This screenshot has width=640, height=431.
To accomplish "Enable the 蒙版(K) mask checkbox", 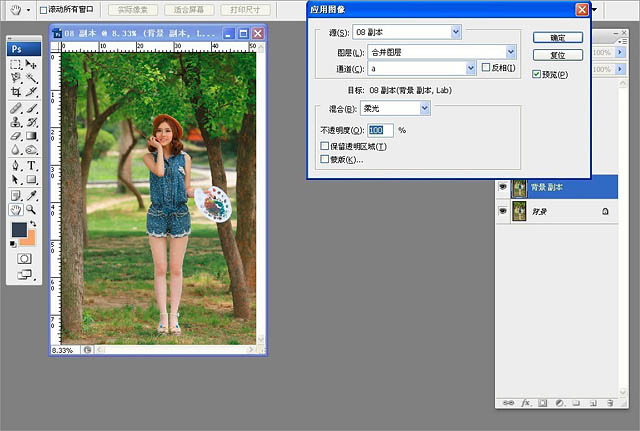I will (324, 159).
